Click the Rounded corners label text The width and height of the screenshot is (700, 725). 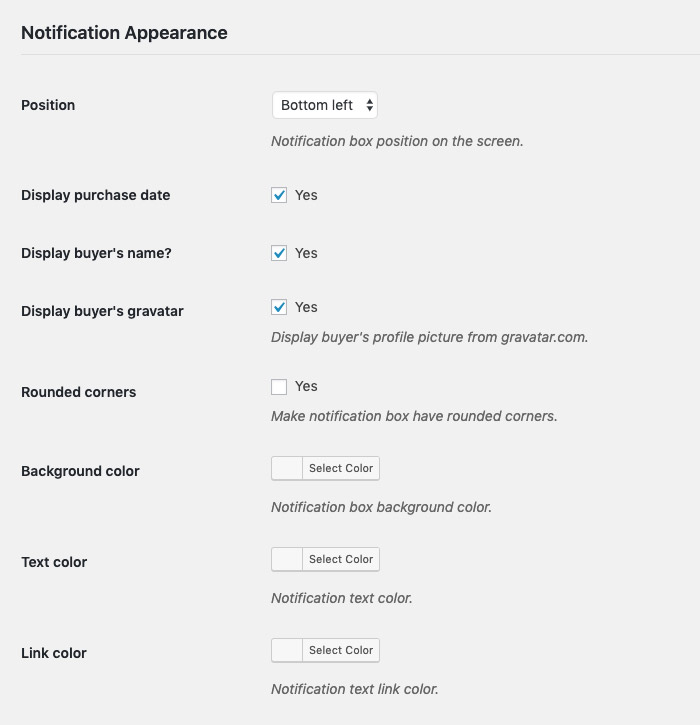click(x=79, y=392)
